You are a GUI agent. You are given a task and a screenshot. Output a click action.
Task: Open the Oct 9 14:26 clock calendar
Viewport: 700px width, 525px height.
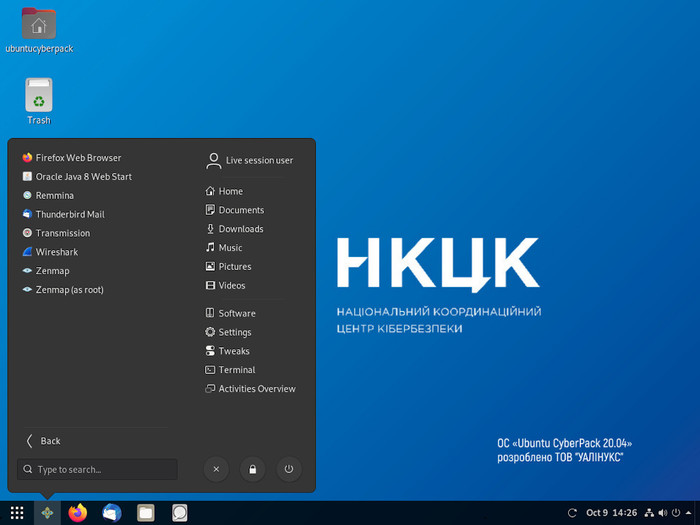(611, 513)
